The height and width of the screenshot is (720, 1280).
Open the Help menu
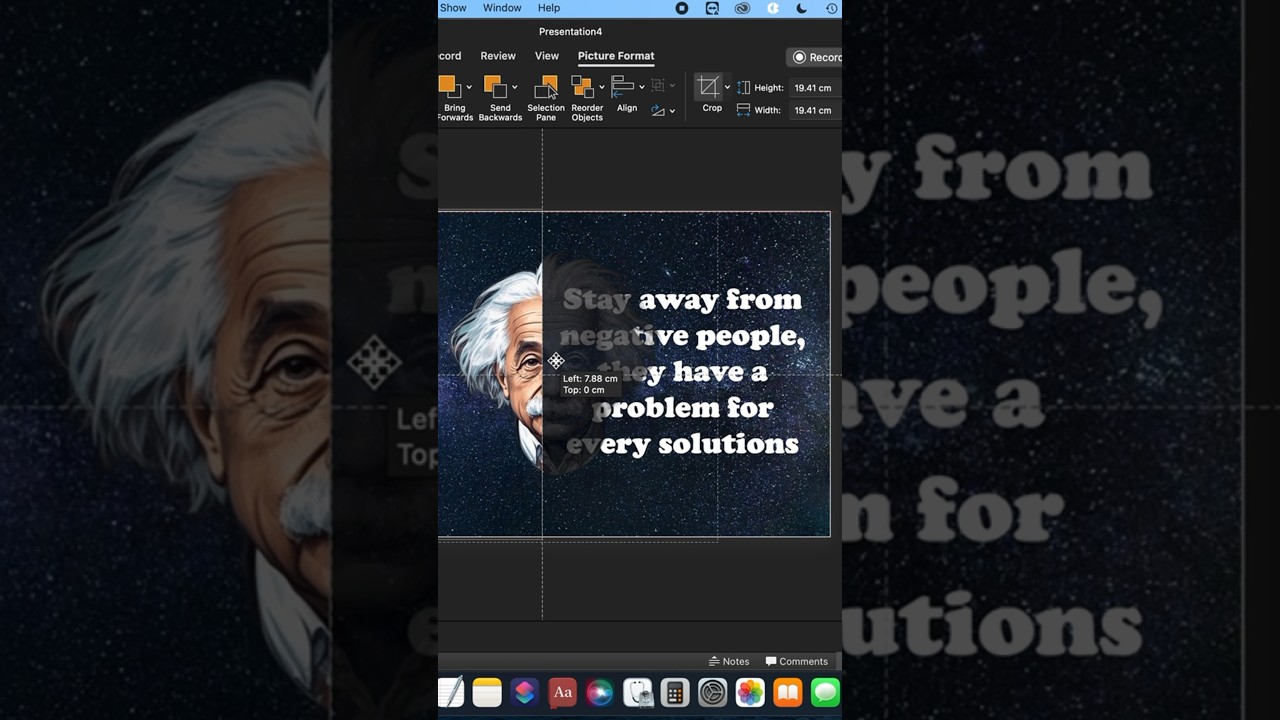coord(549,8)
